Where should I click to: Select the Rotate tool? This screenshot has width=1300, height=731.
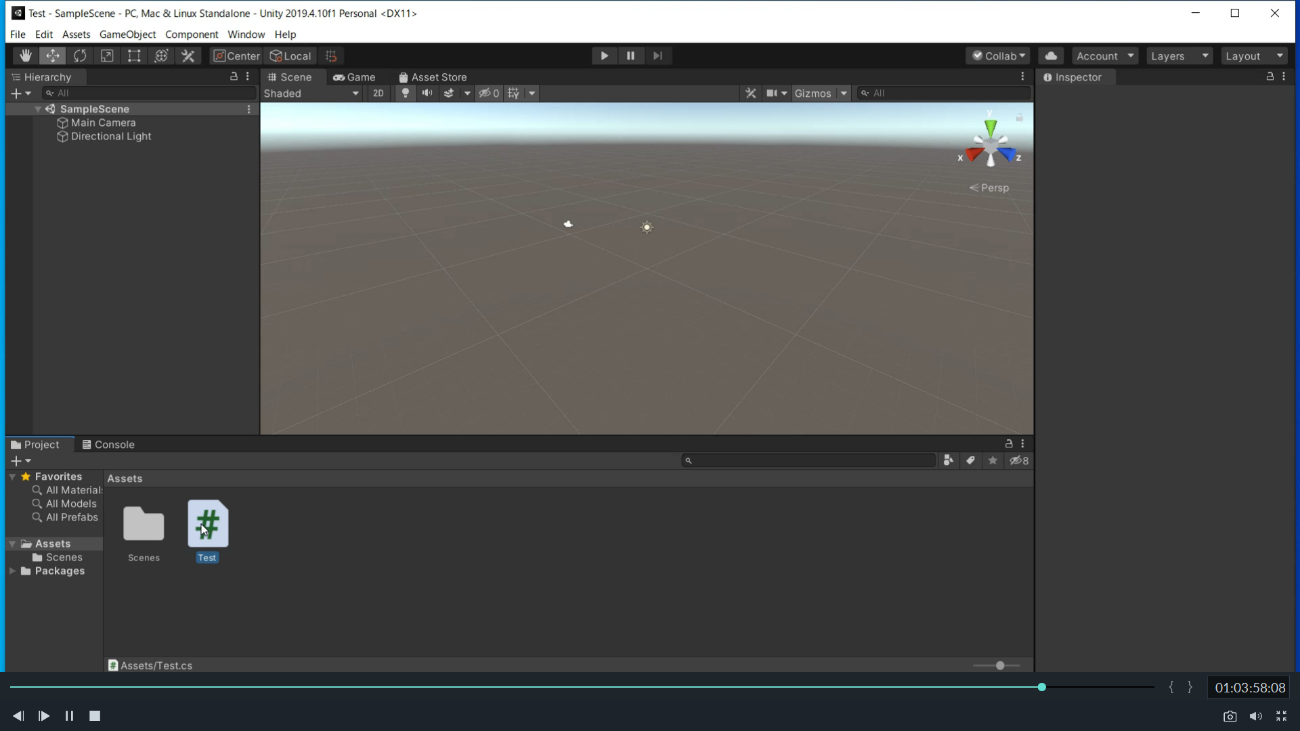[79, 55]
